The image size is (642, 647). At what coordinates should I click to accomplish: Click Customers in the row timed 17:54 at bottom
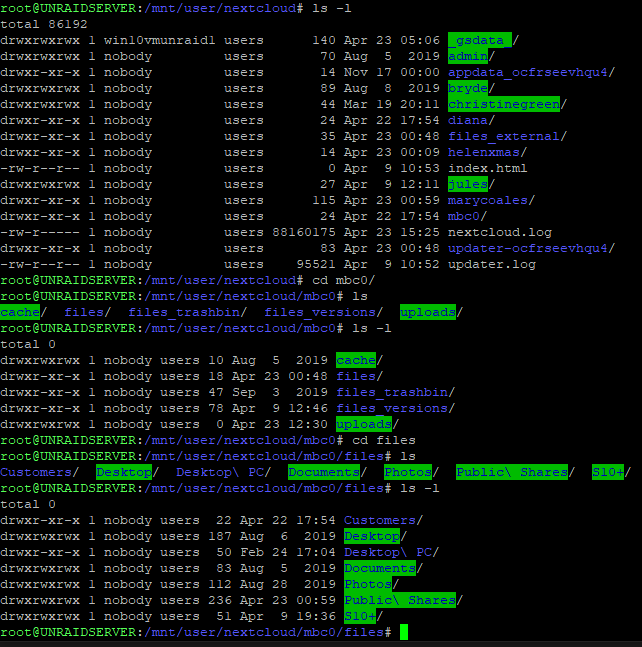[x=380, y=520]
